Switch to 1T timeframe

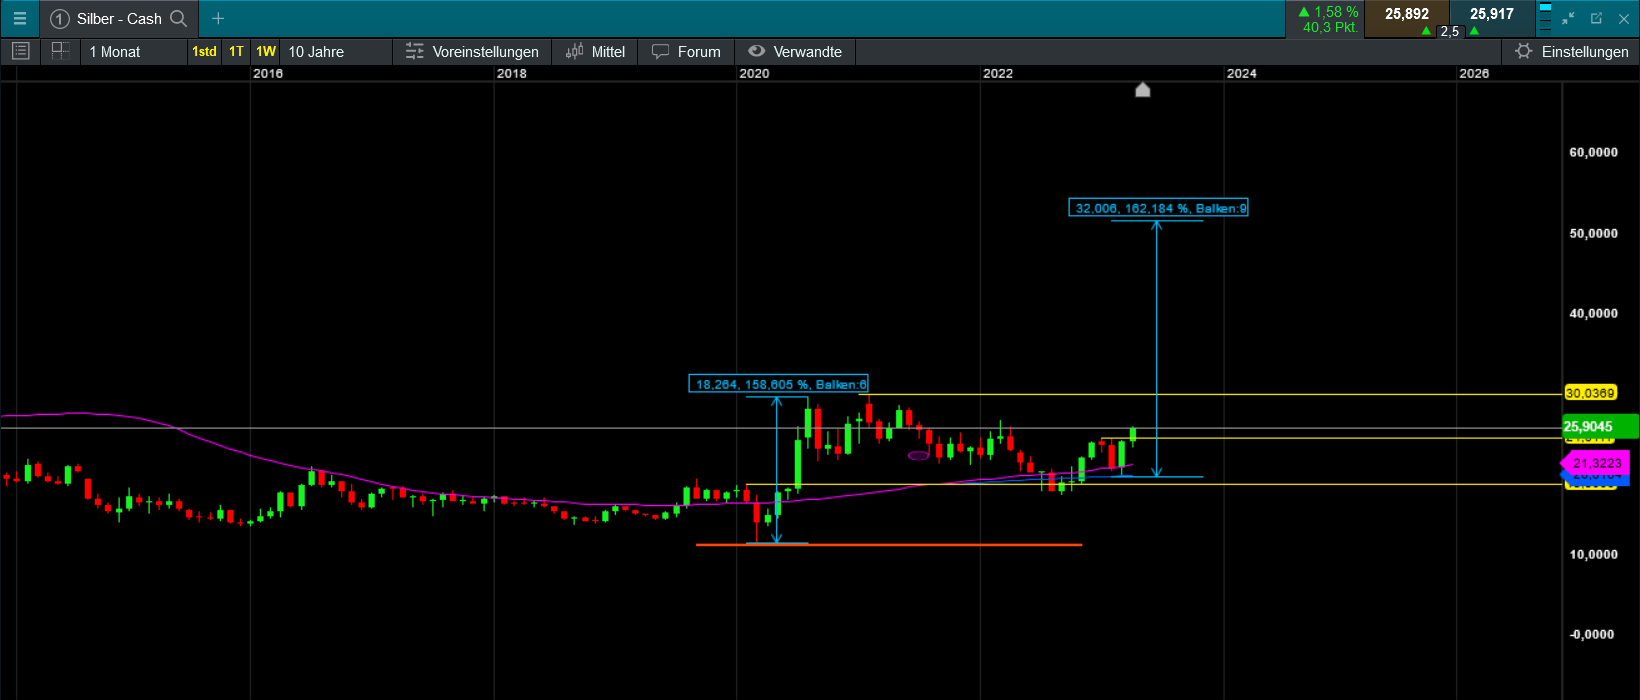pos(236,52)
